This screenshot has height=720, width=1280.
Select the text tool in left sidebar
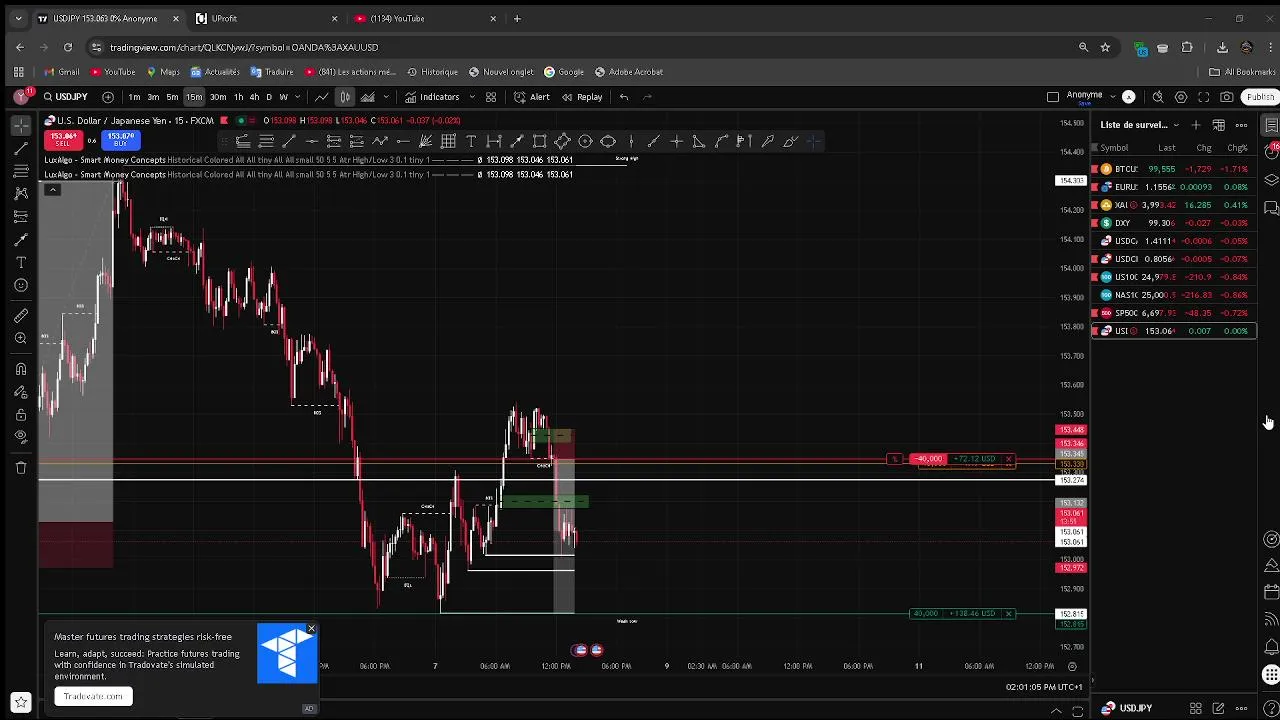coord(21,262)
